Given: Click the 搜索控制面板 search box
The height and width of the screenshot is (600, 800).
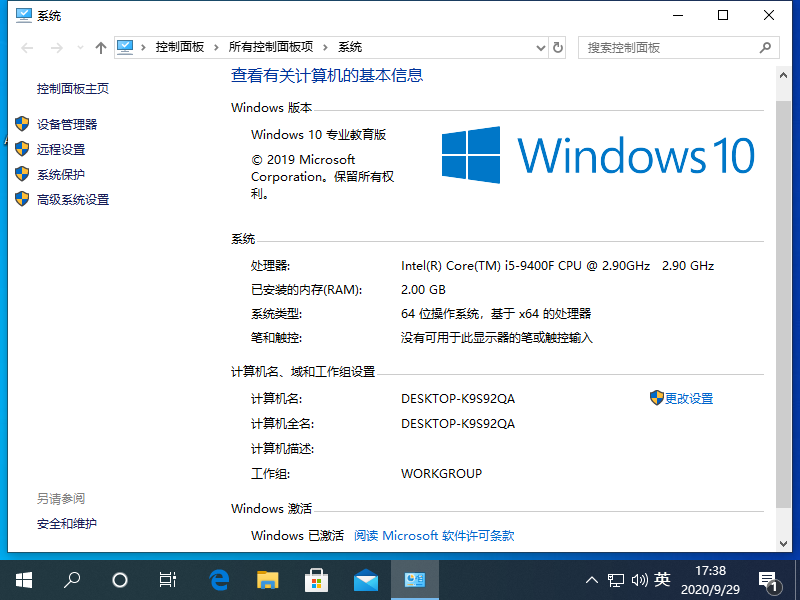Looking at the screenshot, I should pyautogui.click(x=670, y=47).
